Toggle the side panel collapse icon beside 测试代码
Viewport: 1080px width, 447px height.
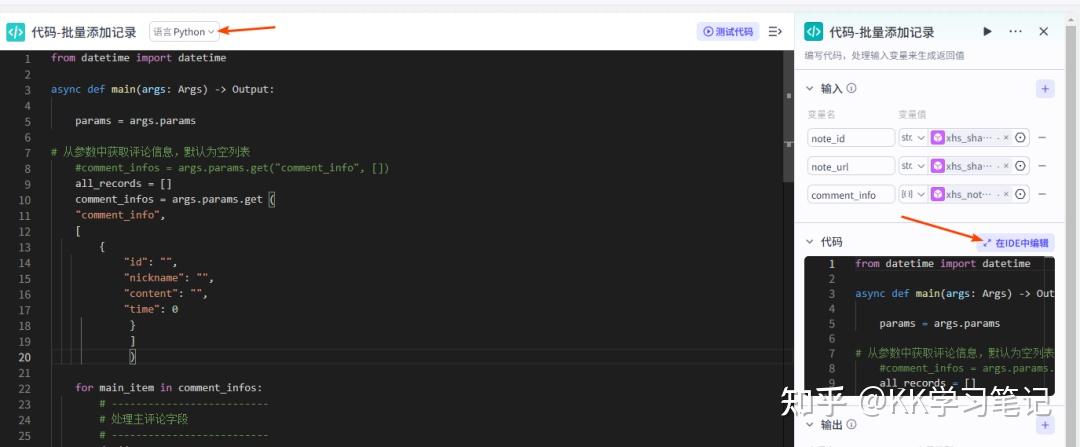tap(775, 32)
